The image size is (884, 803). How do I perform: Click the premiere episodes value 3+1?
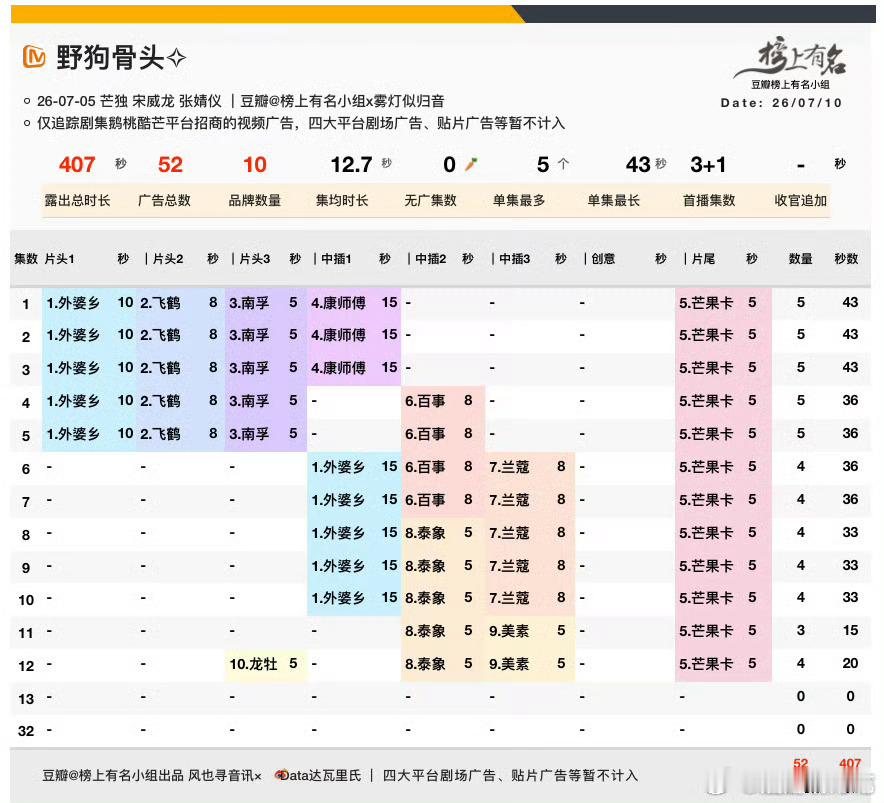pyautogui.click(x=708, y=165)
